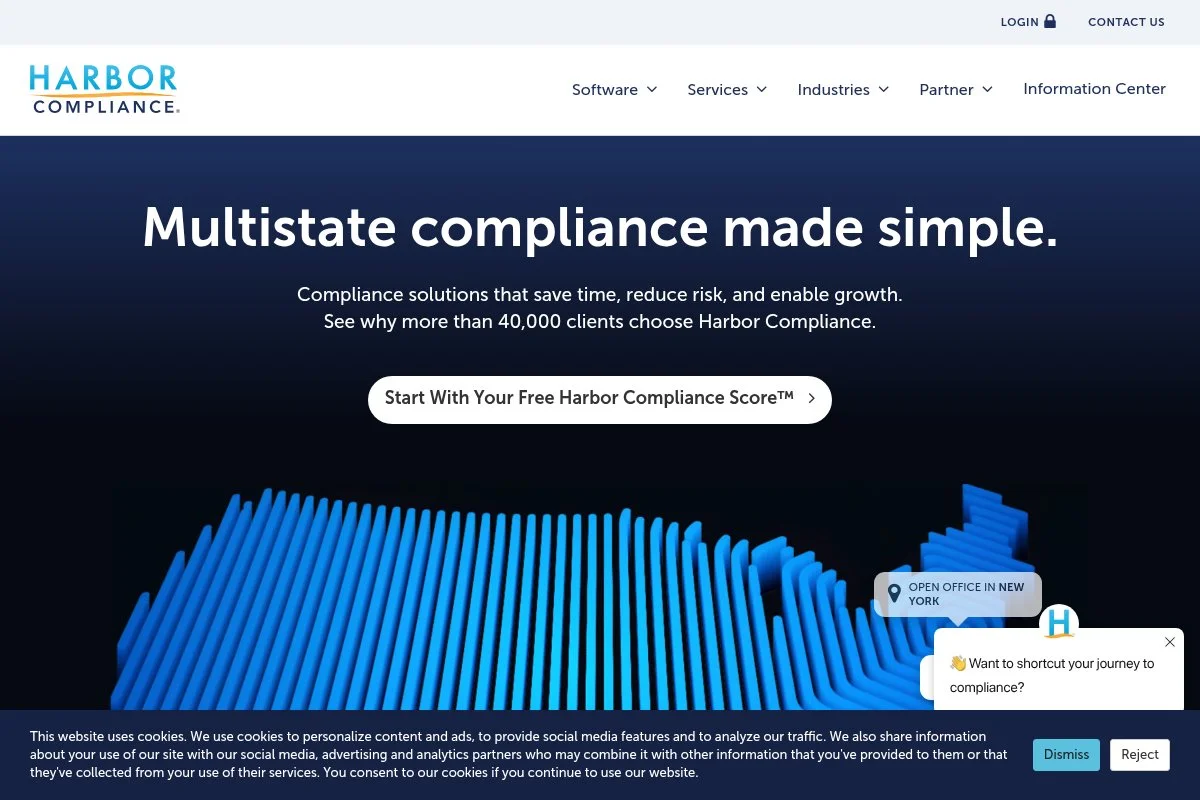This screenshot has width=1200, height=800.
Task: Dismiss the cookie banner
Action: tap(1066, 755)
